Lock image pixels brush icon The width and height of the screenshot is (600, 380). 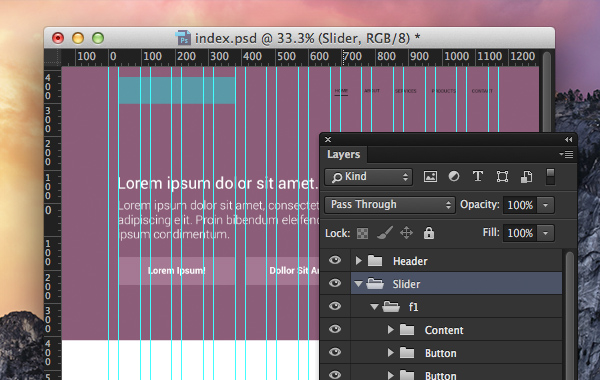tap(385, 233)
